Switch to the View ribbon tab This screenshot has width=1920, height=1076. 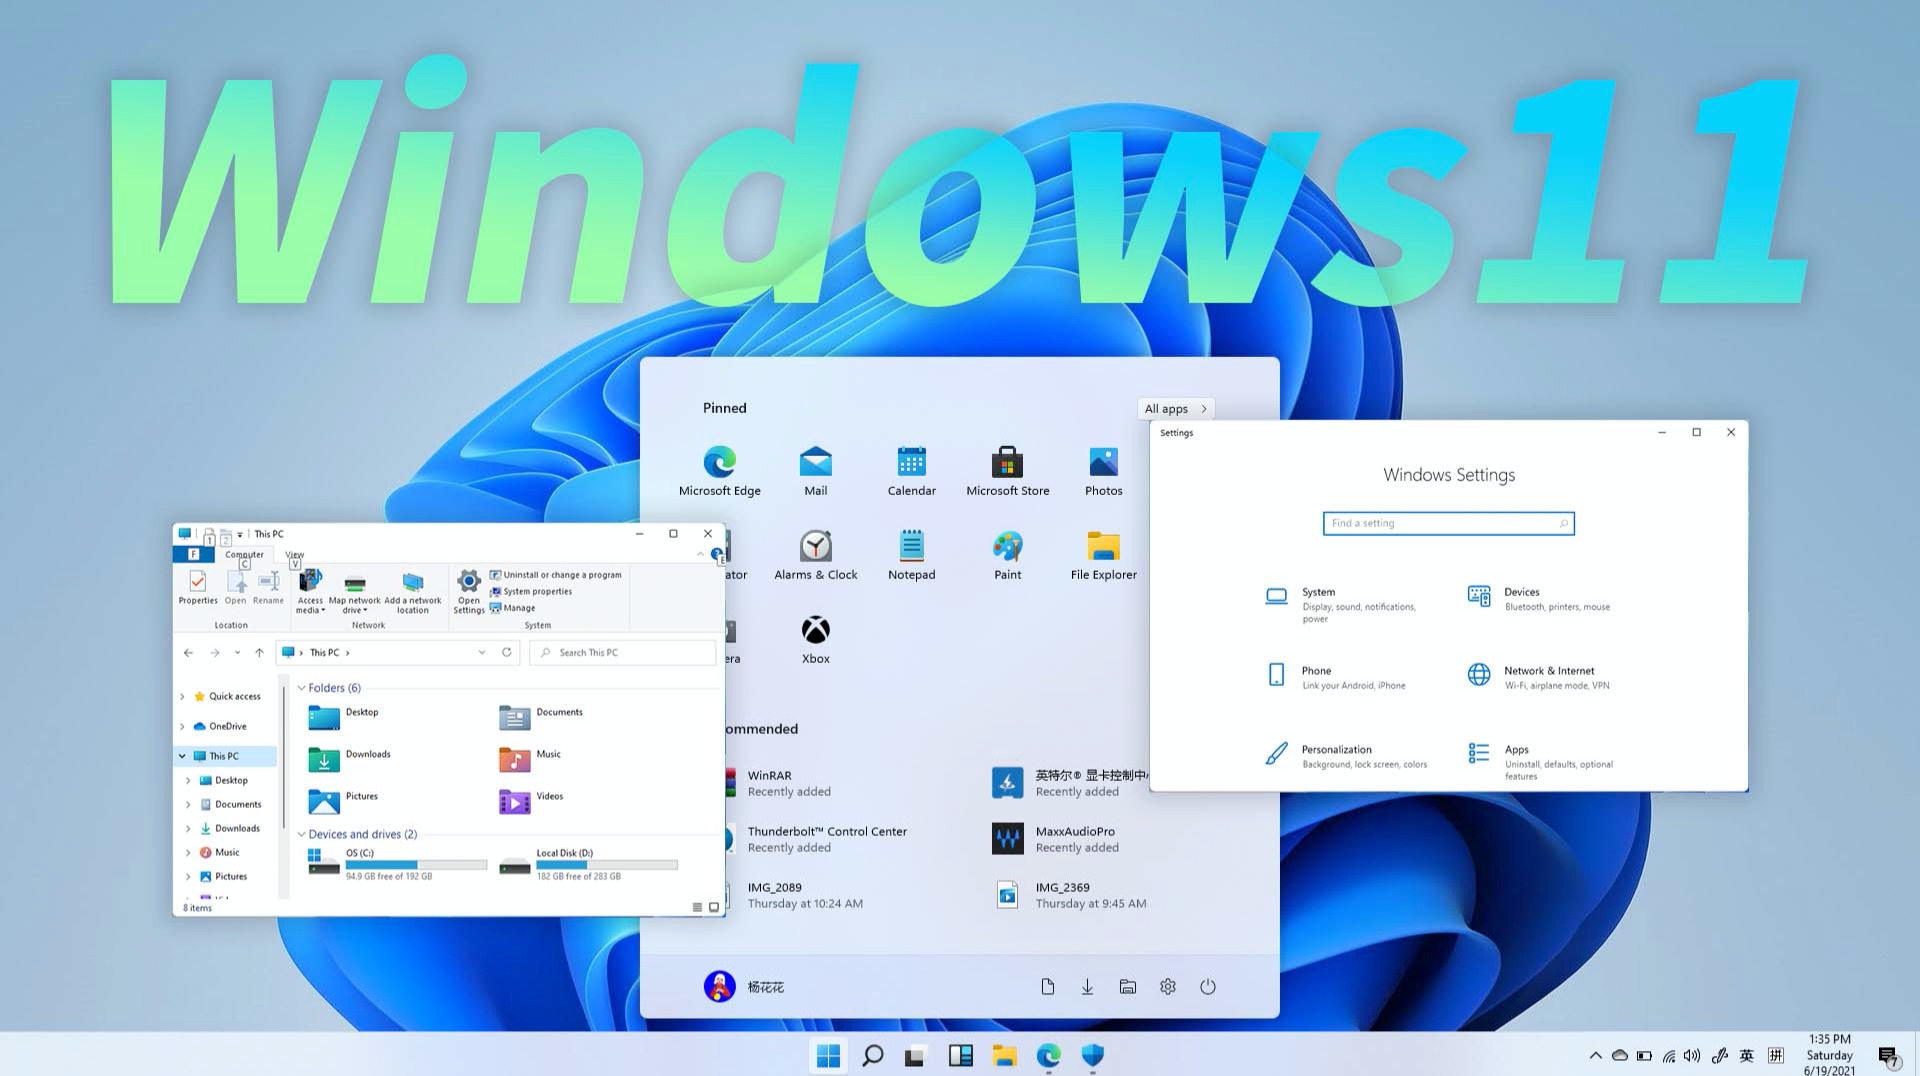pyautogui.click(x=294, y=555)
